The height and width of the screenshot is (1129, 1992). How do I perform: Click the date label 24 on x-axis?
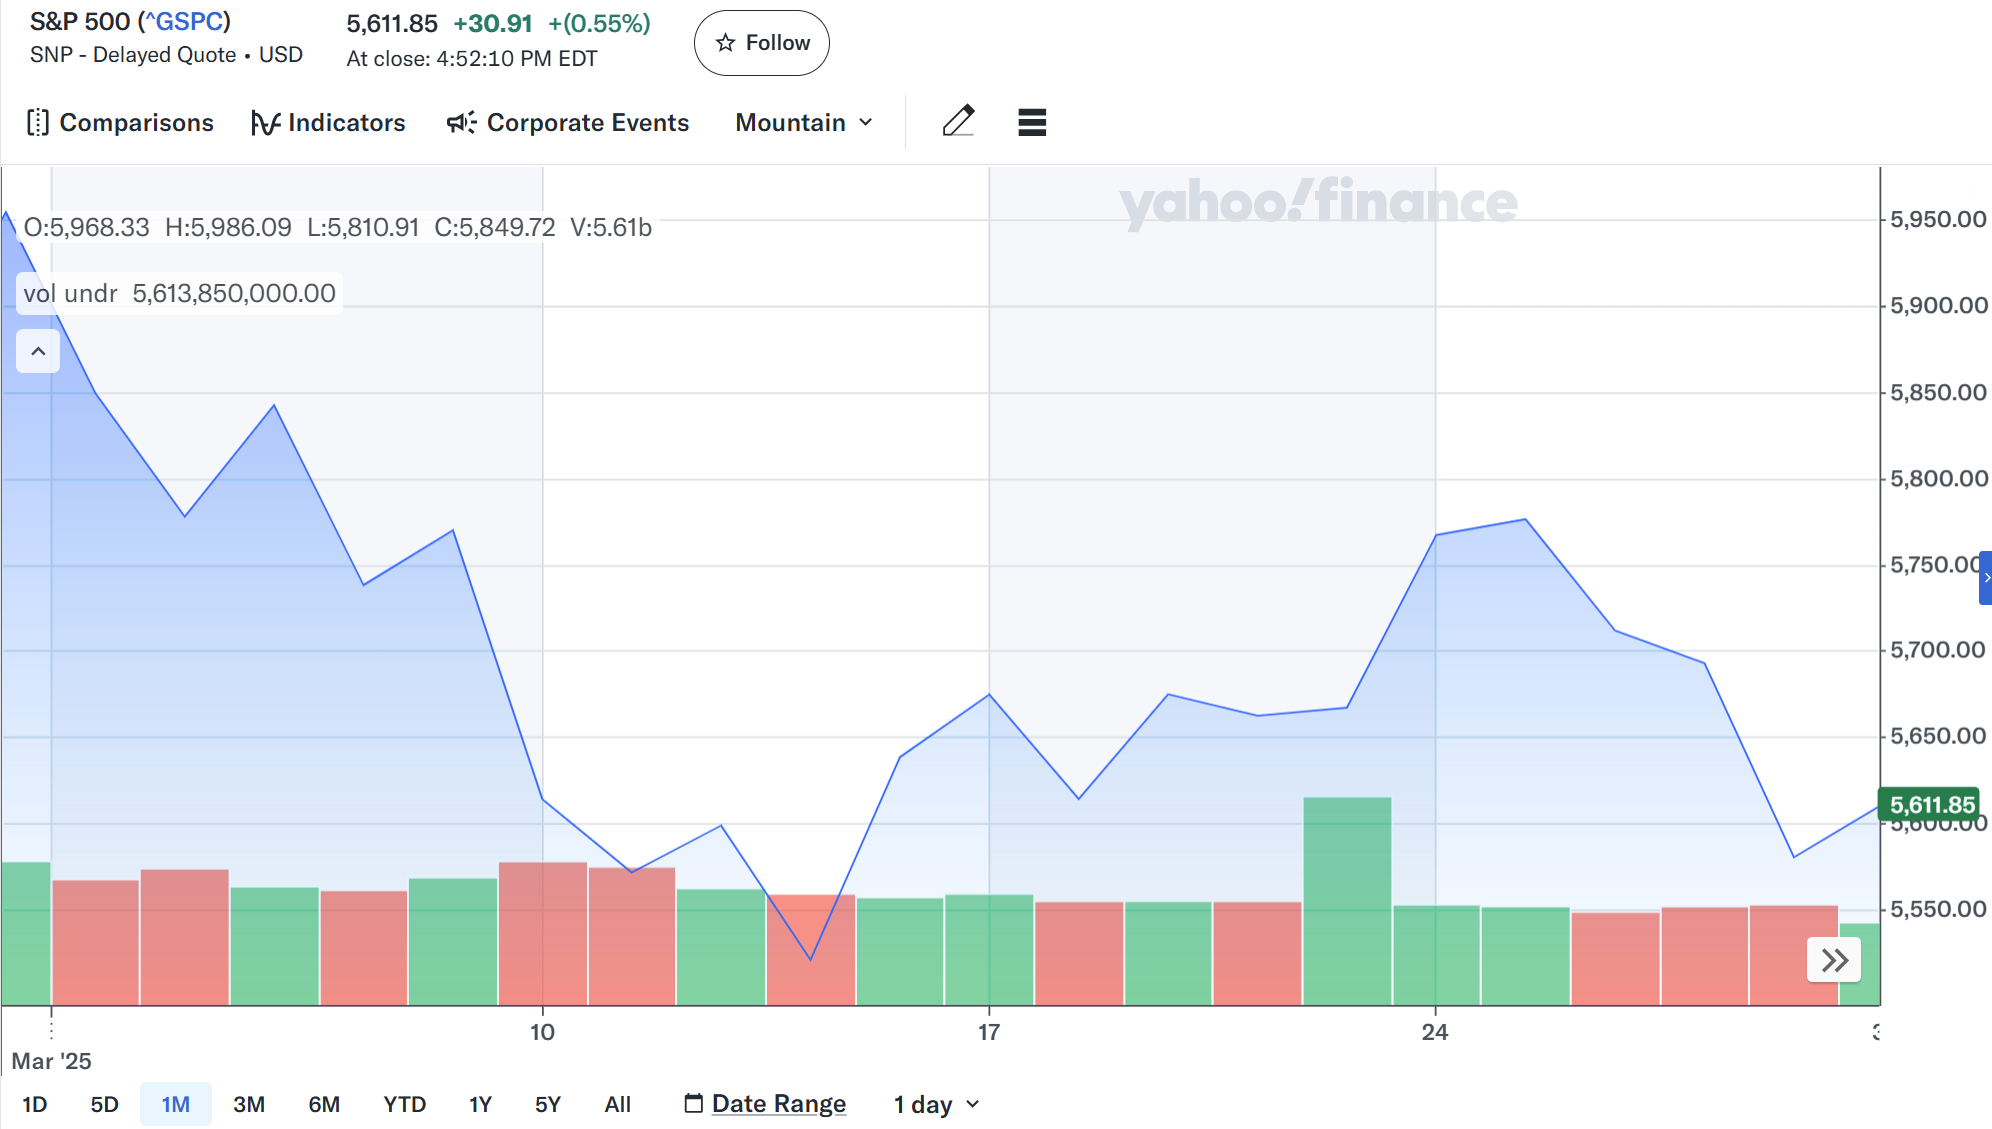click(1435, 1032)
